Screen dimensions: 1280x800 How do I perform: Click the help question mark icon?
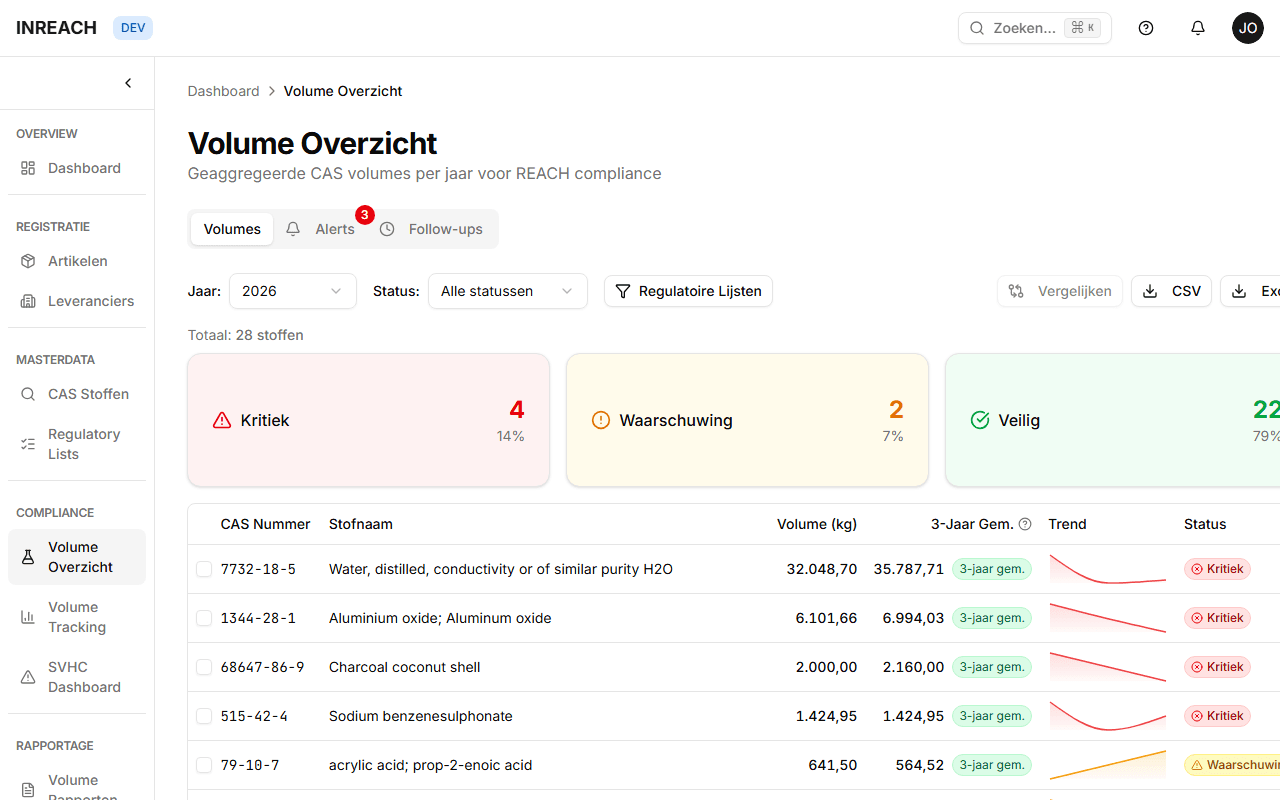pos(1146,28)
